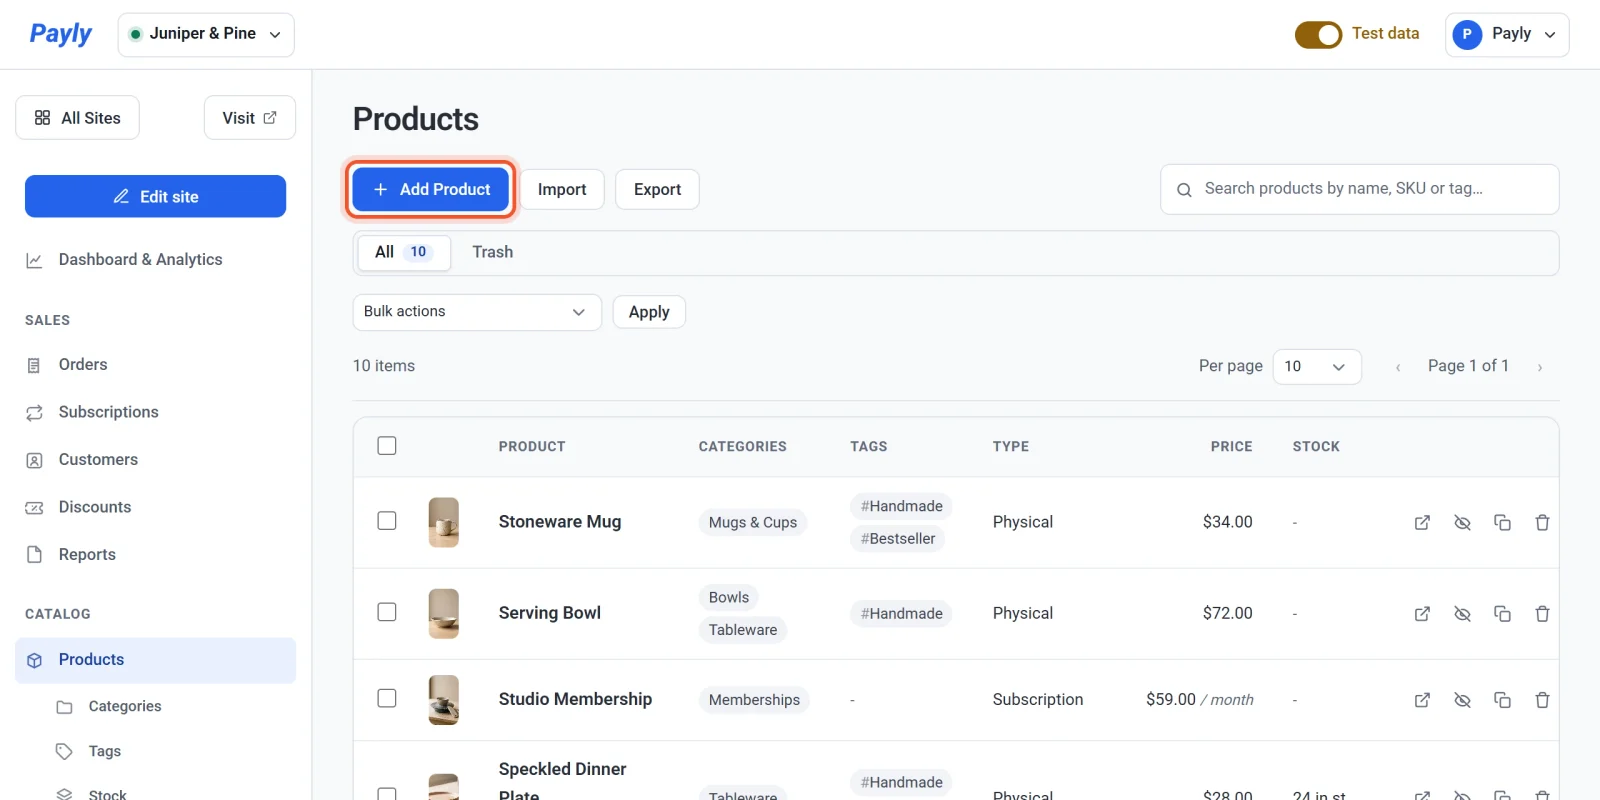Click the Mugs & Cups category chip
Image resolution: width=1600 pixels, height=800 pixels.
pyautogui.click(x=753, y=522)
